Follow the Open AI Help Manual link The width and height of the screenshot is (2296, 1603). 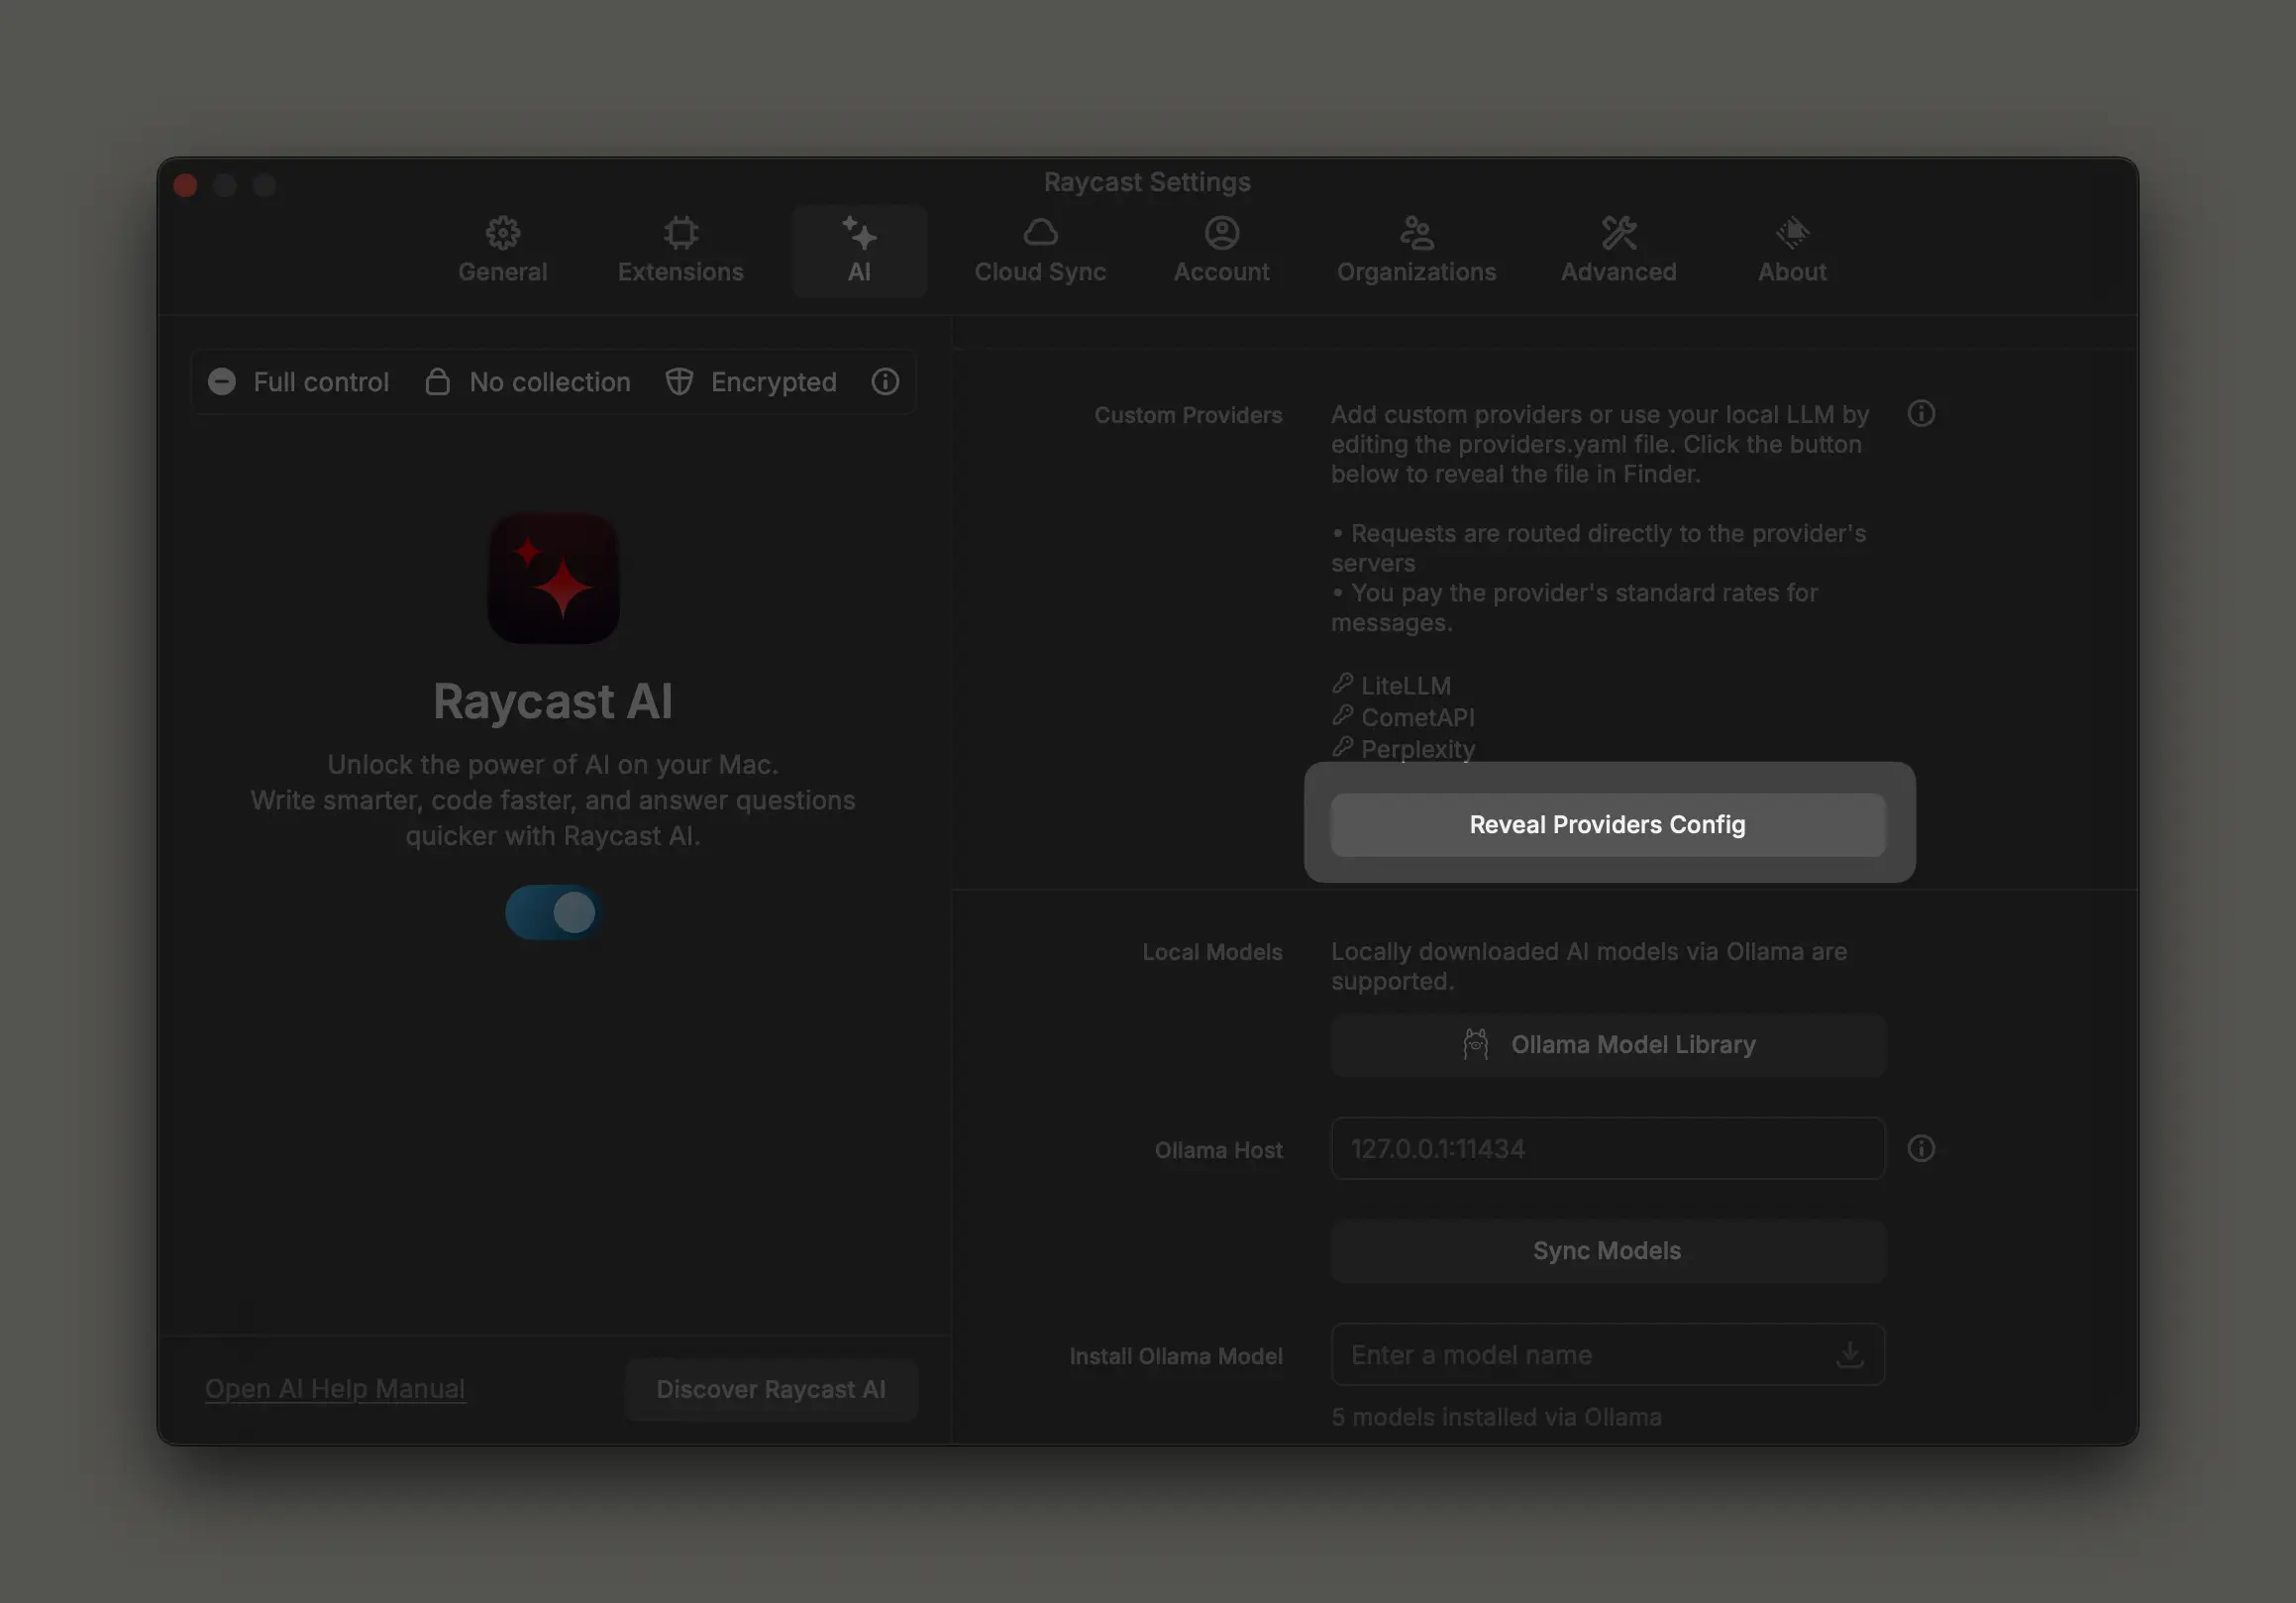click(335, 1388)
